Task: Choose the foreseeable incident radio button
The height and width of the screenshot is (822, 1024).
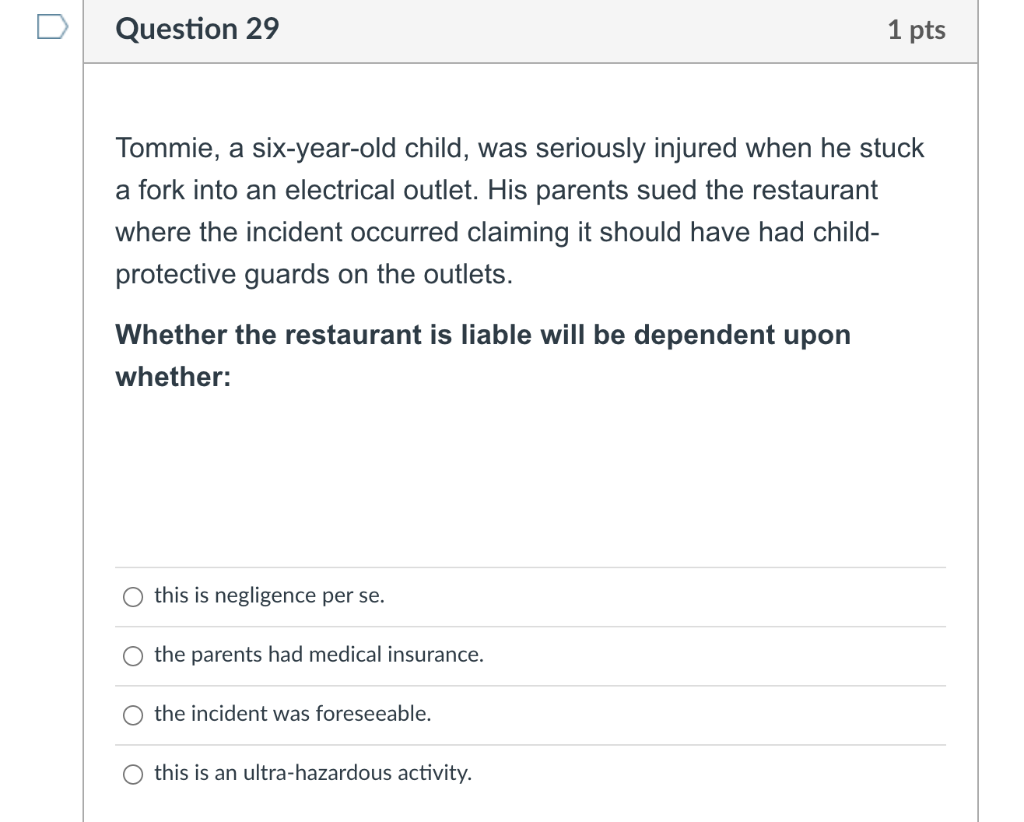Action: point(131,715)
